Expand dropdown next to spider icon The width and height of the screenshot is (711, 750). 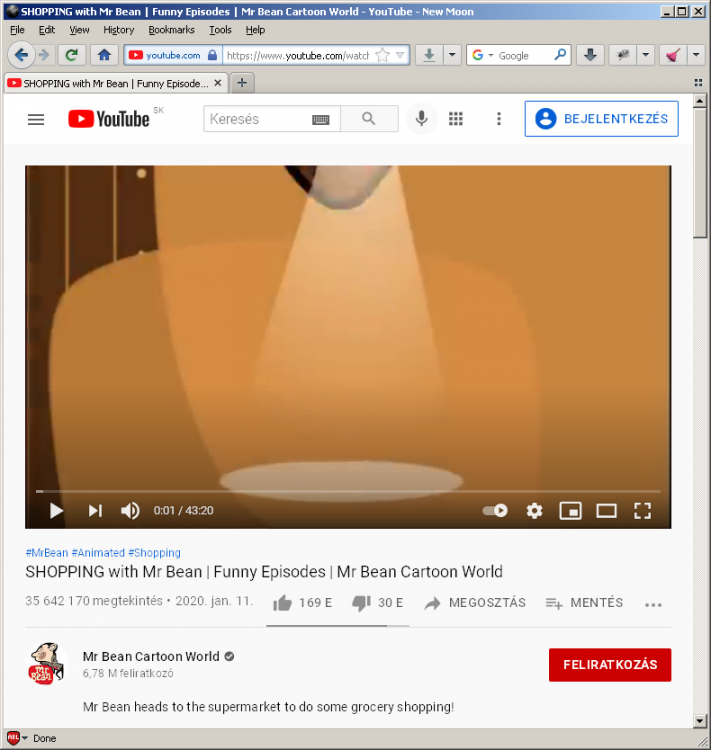tap(645, 55)
